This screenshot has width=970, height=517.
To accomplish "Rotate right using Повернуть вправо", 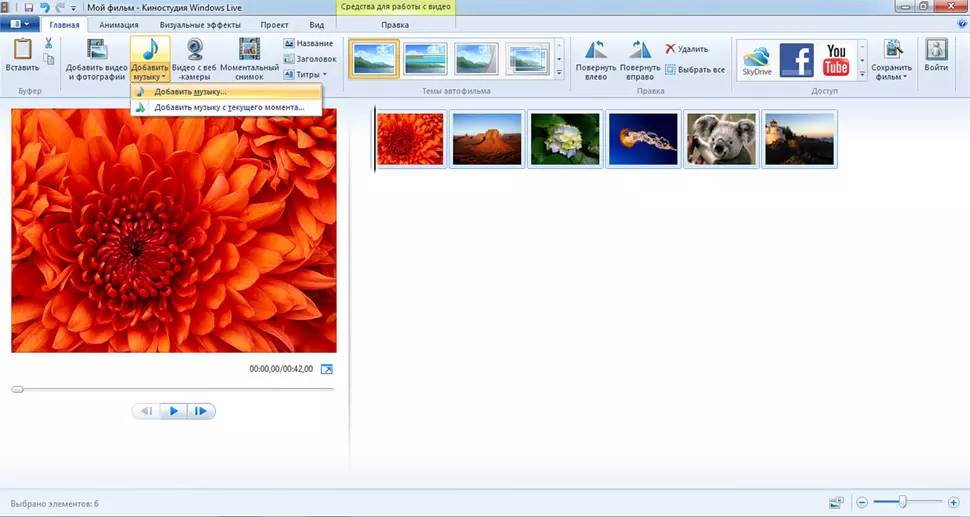I will [639, 52].
